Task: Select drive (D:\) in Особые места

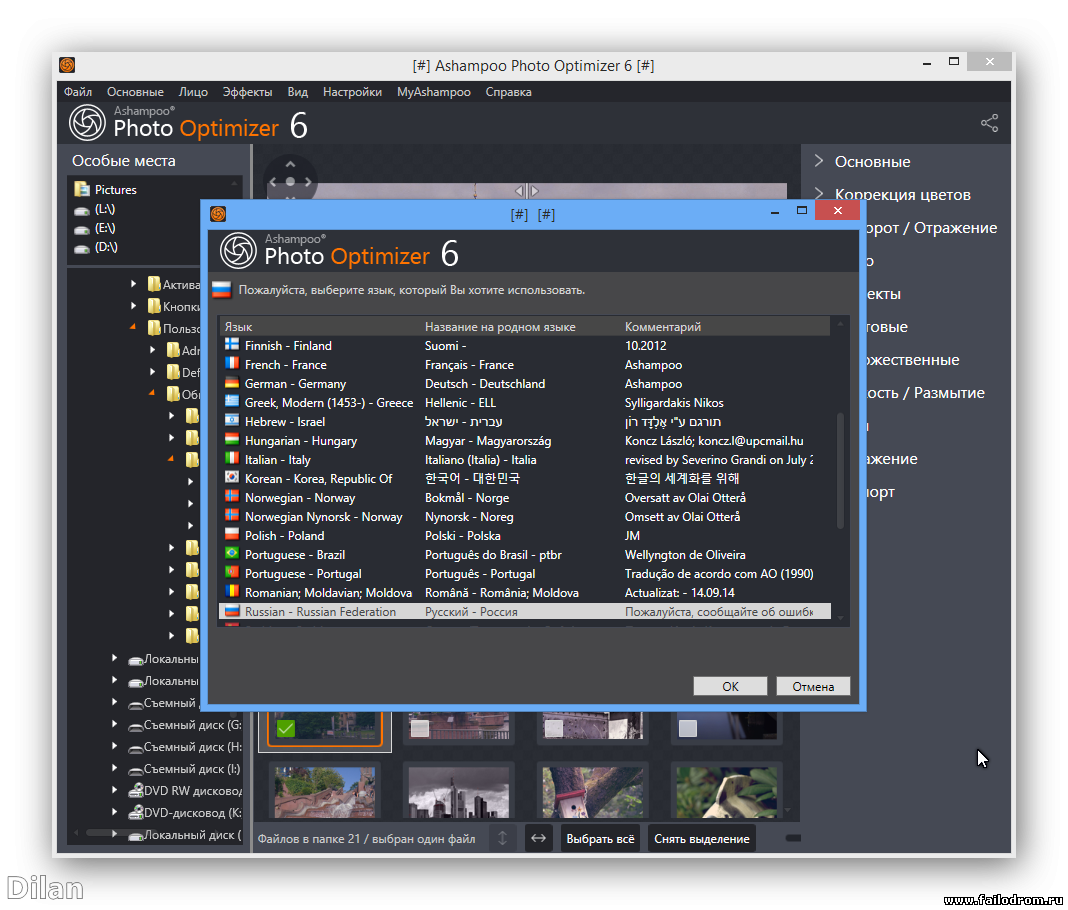Action: tap(95, 247)
